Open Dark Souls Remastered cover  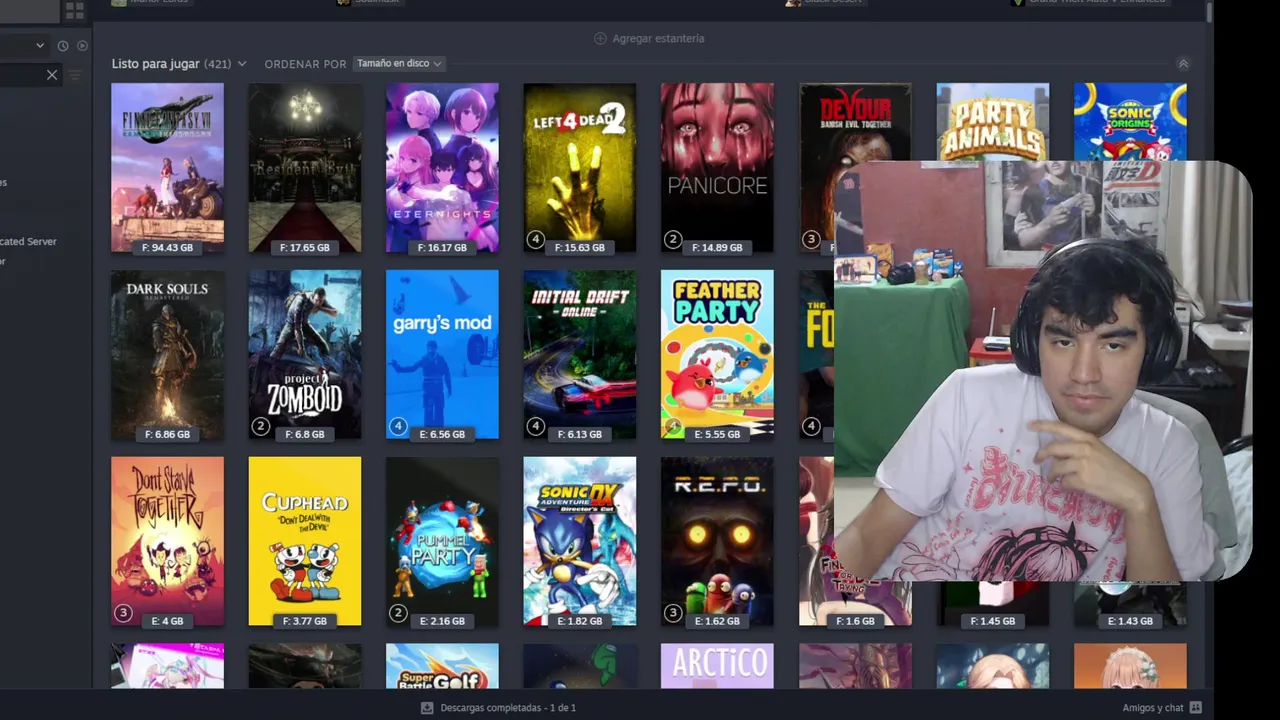[167, 354]
